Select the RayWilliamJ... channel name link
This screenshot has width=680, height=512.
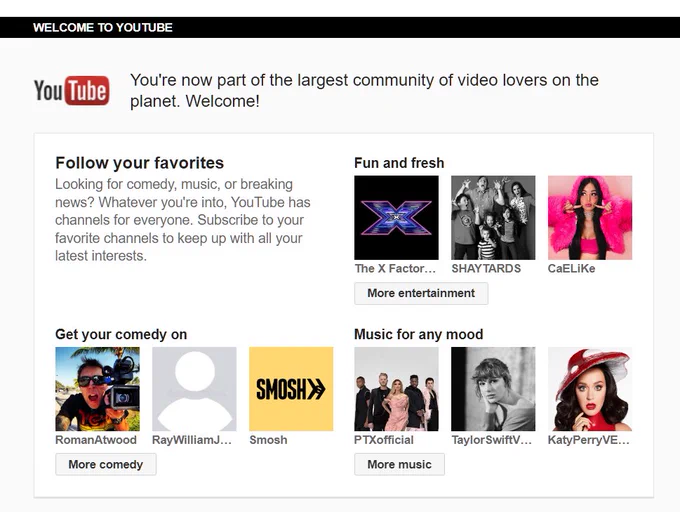(192, 440)
